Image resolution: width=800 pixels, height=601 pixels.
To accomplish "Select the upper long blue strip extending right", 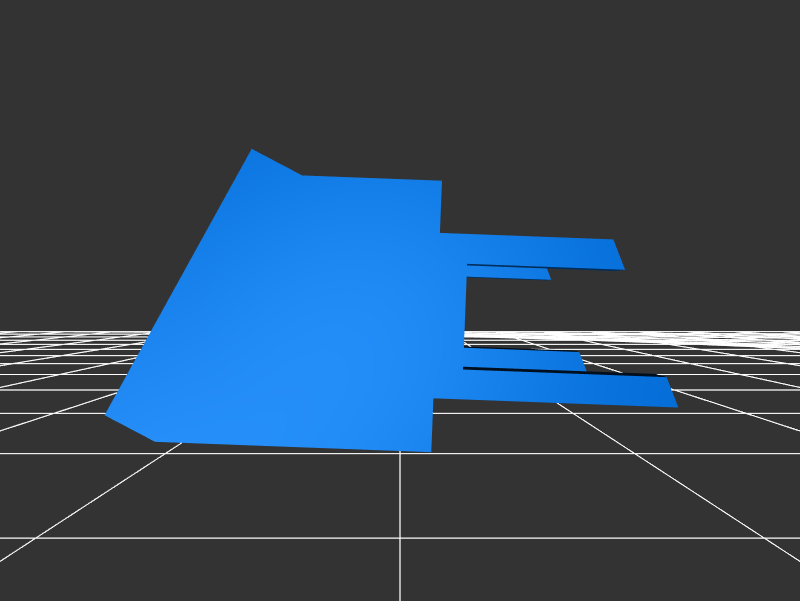I will 530,250.
